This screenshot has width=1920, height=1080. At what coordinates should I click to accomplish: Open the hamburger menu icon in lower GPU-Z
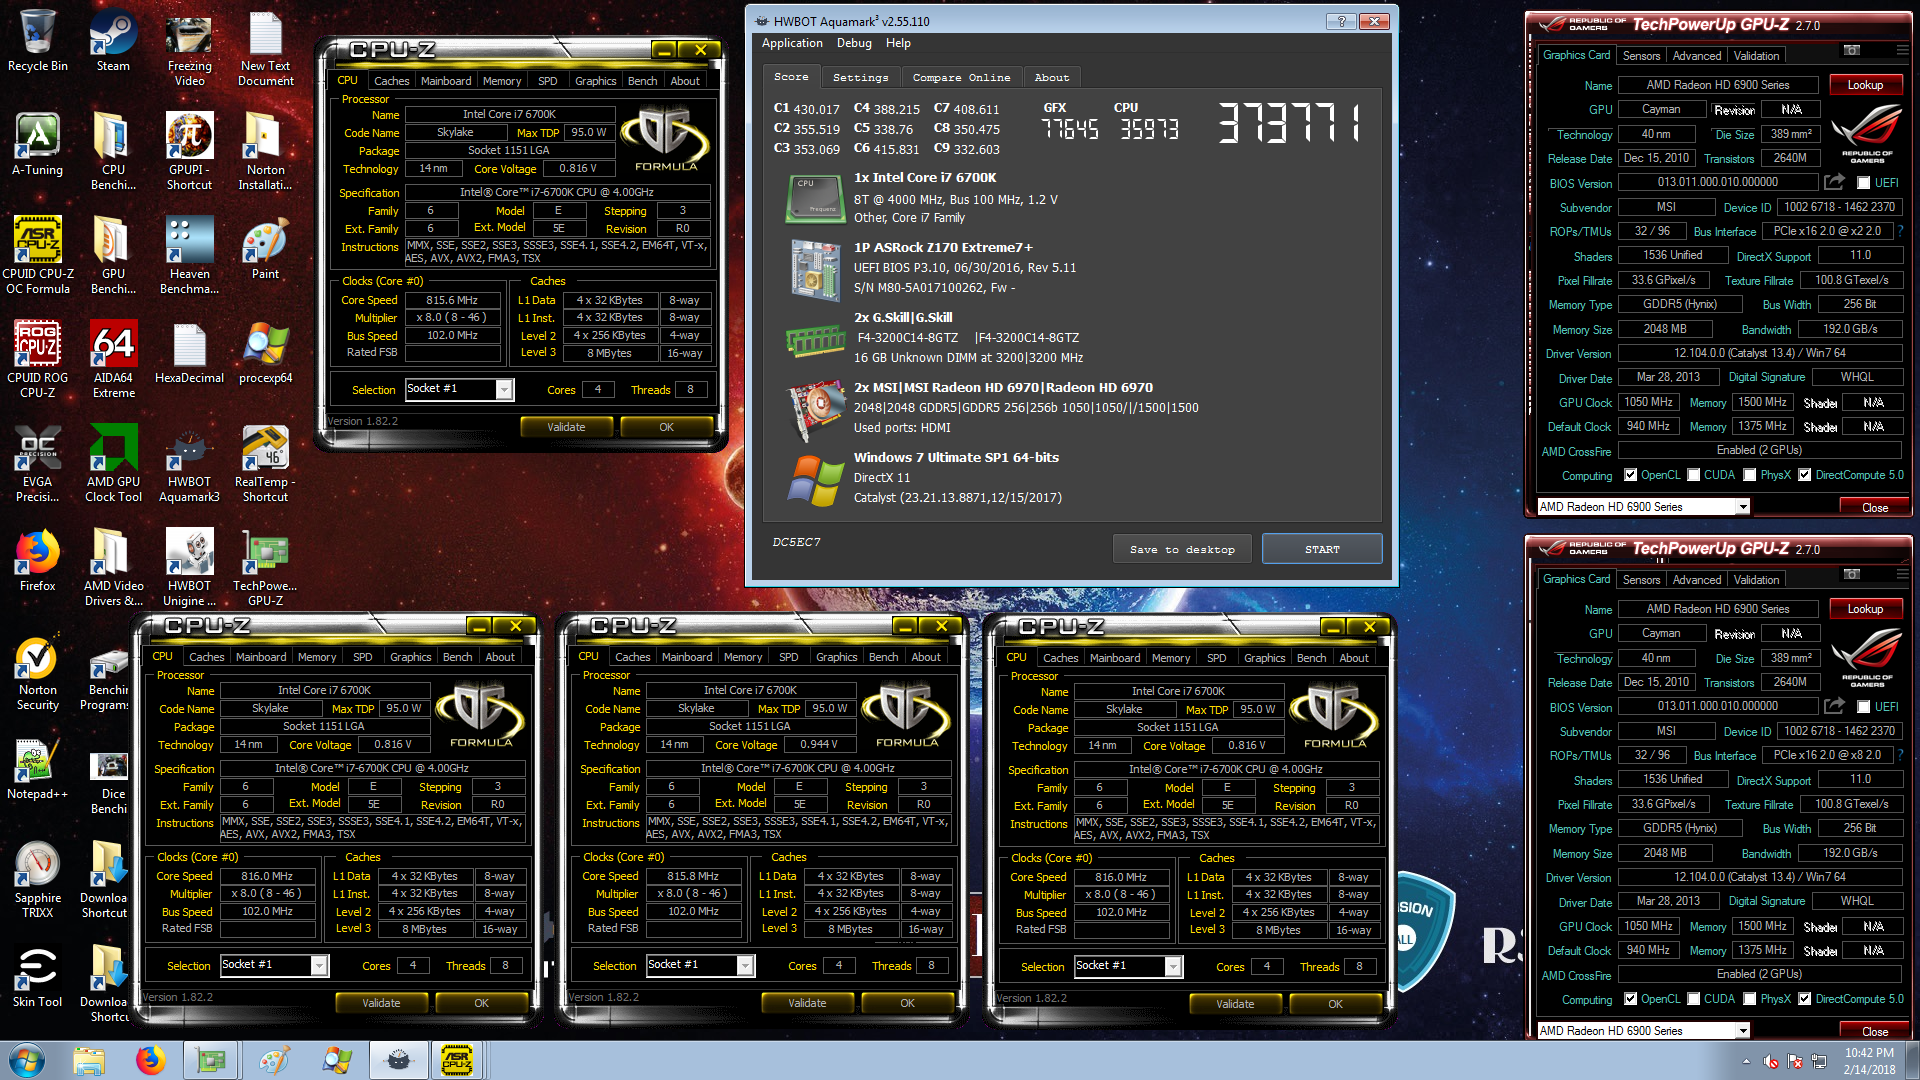(1902, 574)
